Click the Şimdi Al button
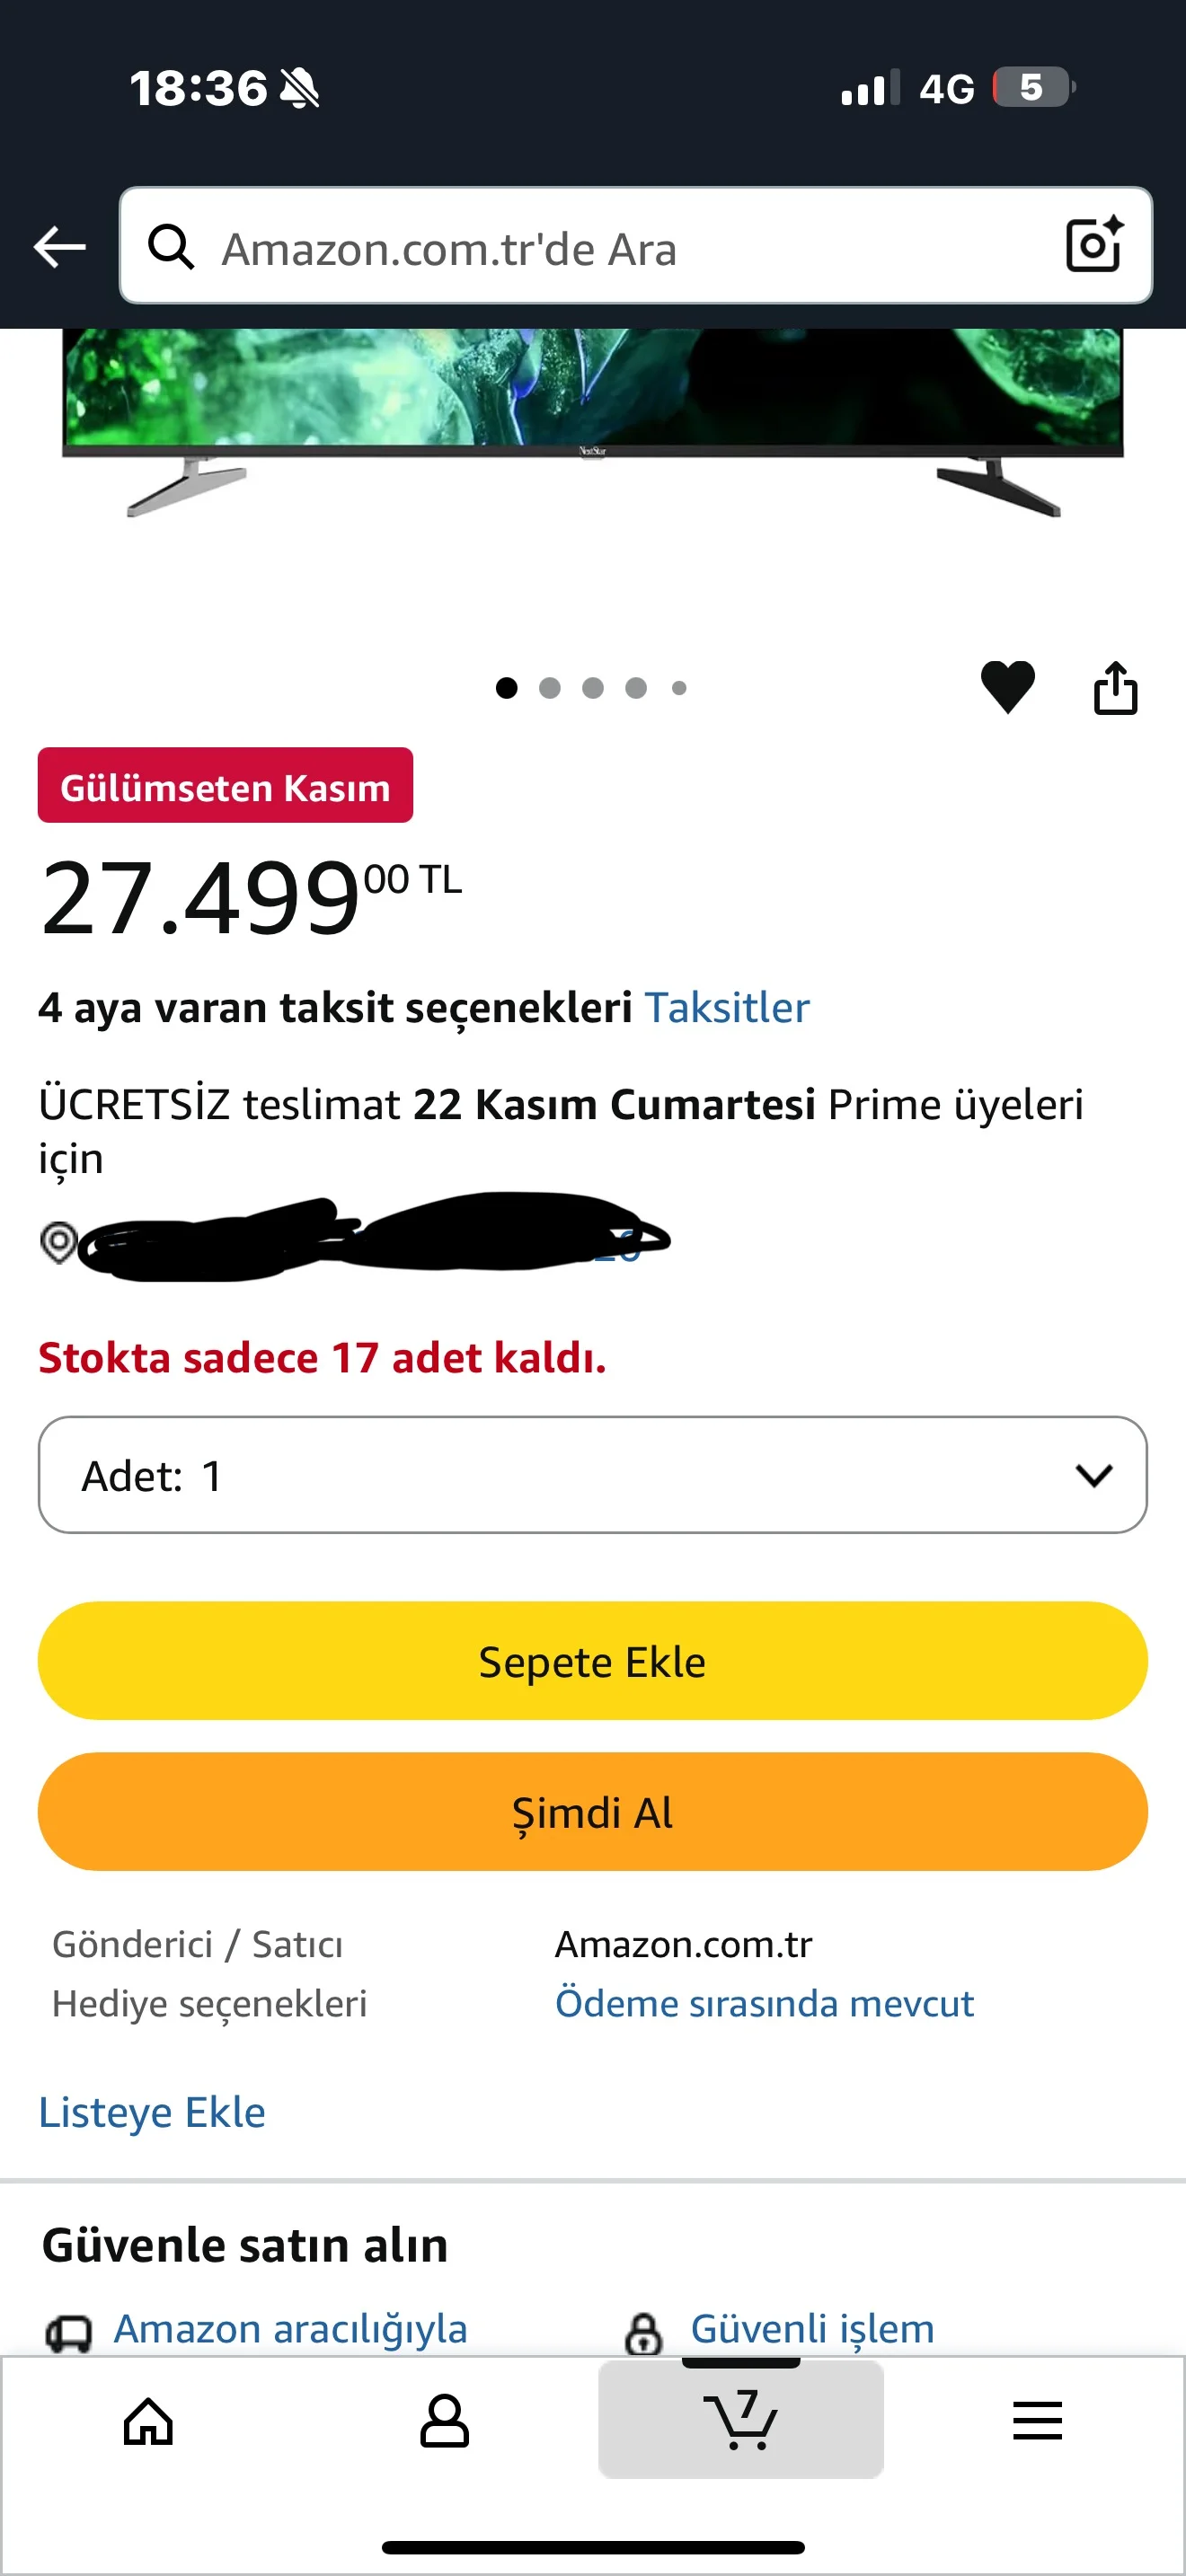Viewport: 1186px width, 2576px height. 592,1811
